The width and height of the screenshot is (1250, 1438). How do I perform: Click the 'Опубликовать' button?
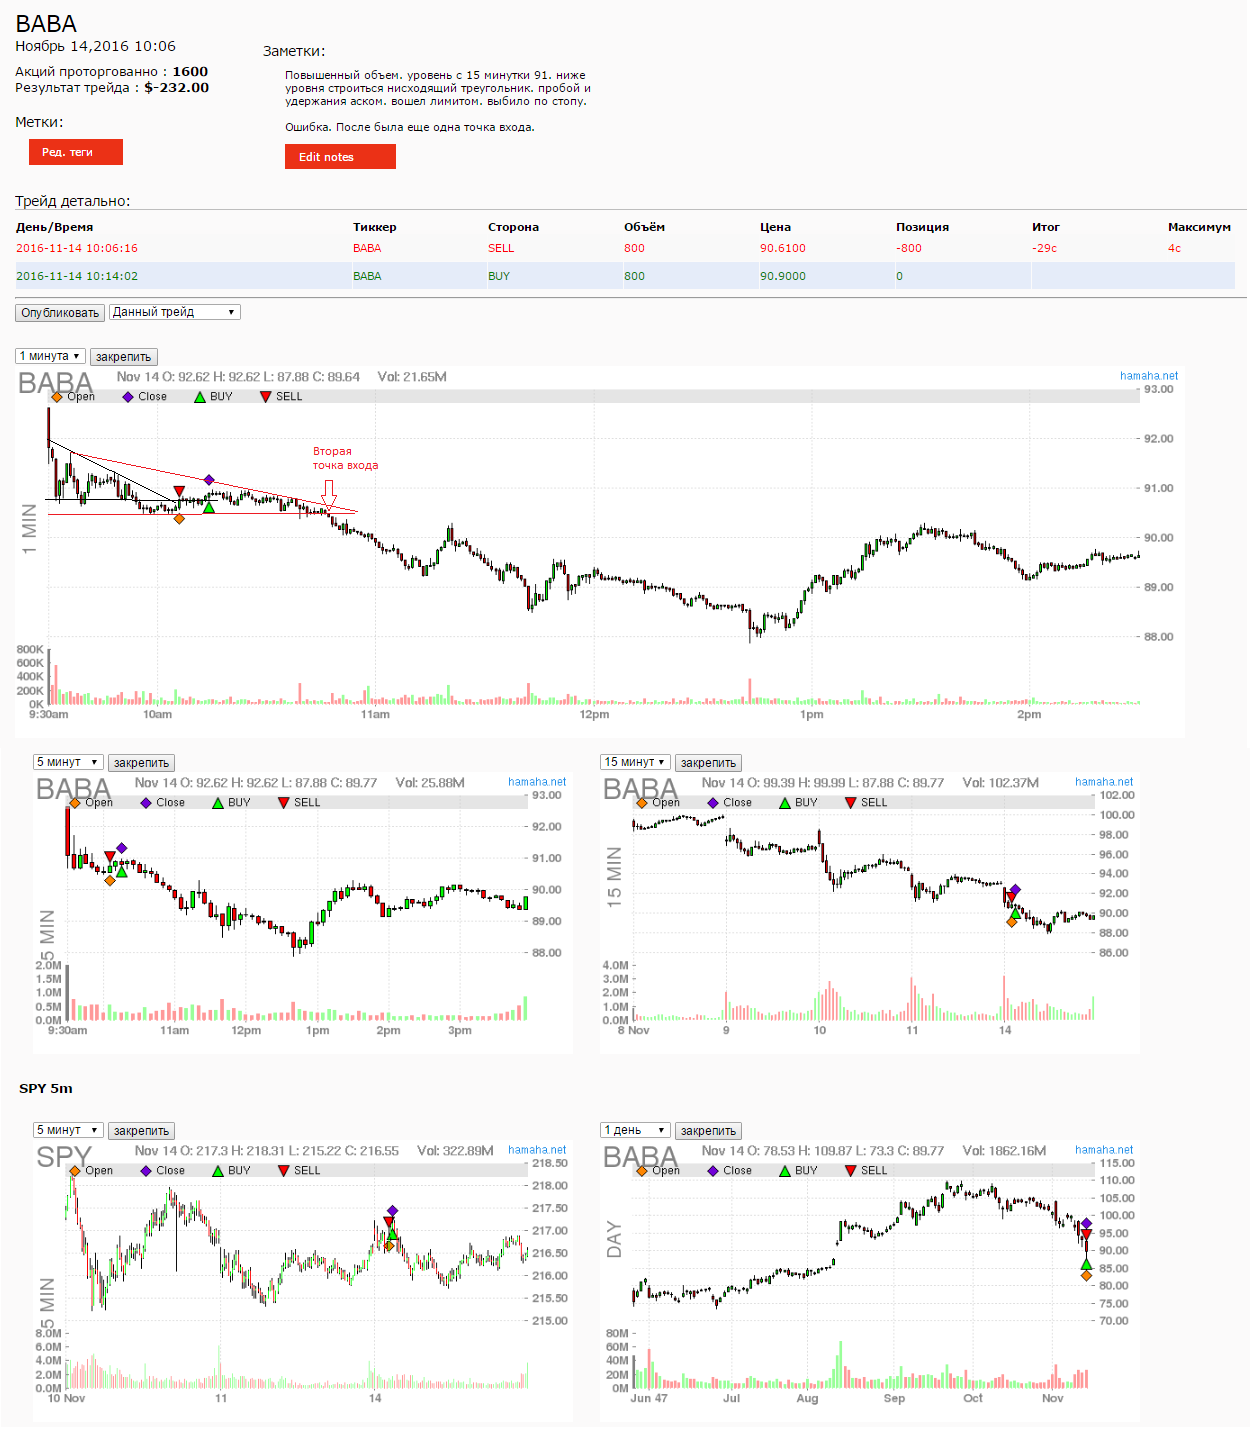tap(60, 313)
